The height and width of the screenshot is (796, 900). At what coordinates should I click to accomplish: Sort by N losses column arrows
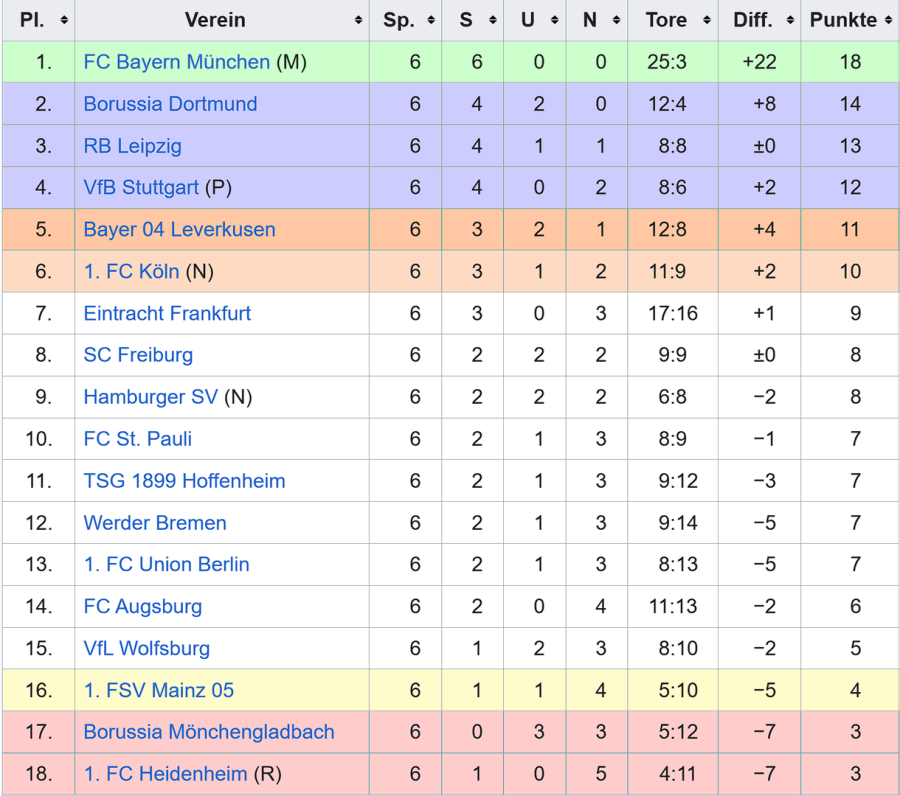pyautogui.click(x=618, y=20)
